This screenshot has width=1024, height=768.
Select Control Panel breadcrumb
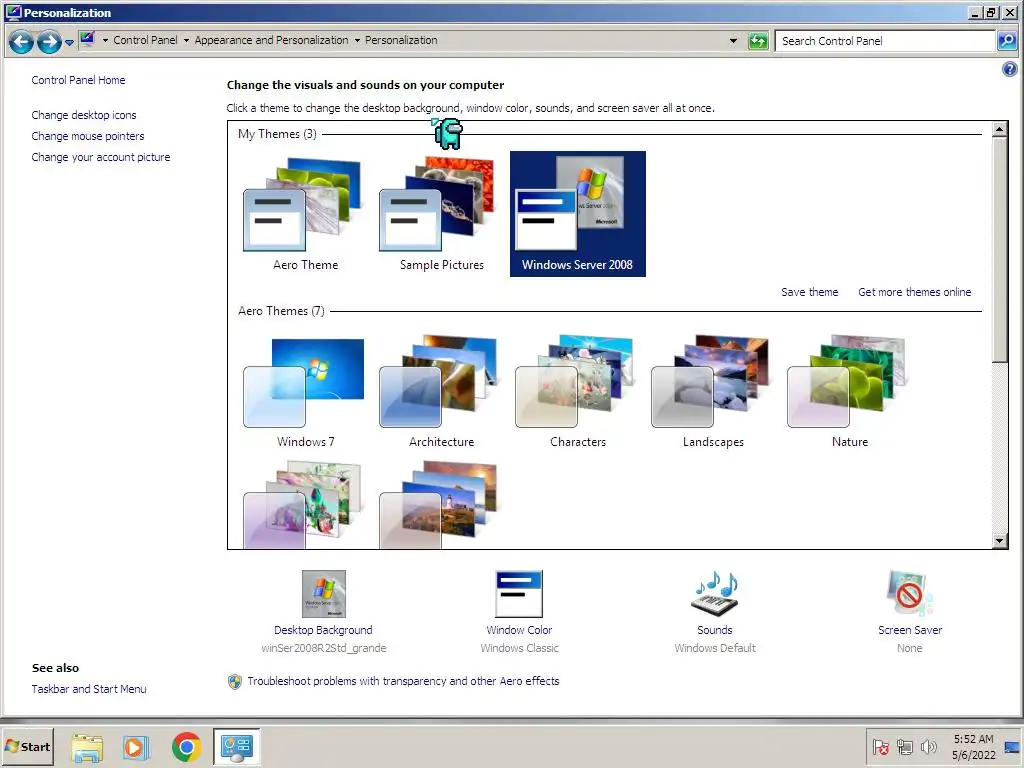pos(145,40)
